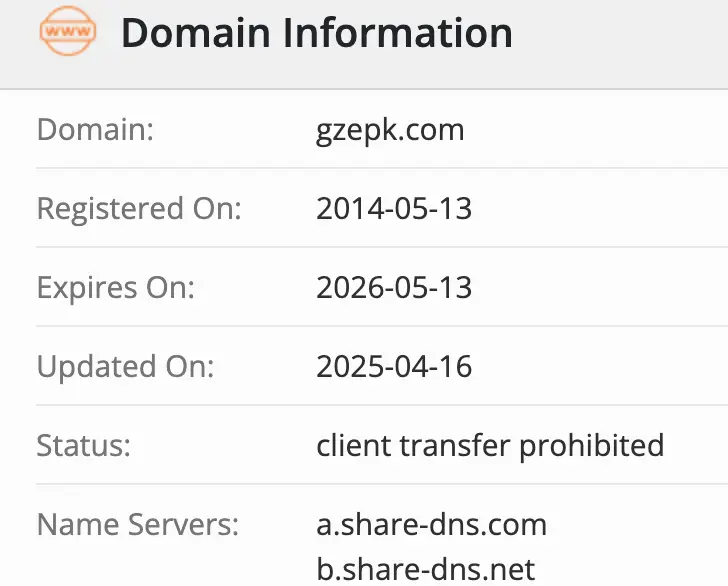Click the client transfer prohibited status
The height and width of the screenshot is (586, 728).
[490, 445]
